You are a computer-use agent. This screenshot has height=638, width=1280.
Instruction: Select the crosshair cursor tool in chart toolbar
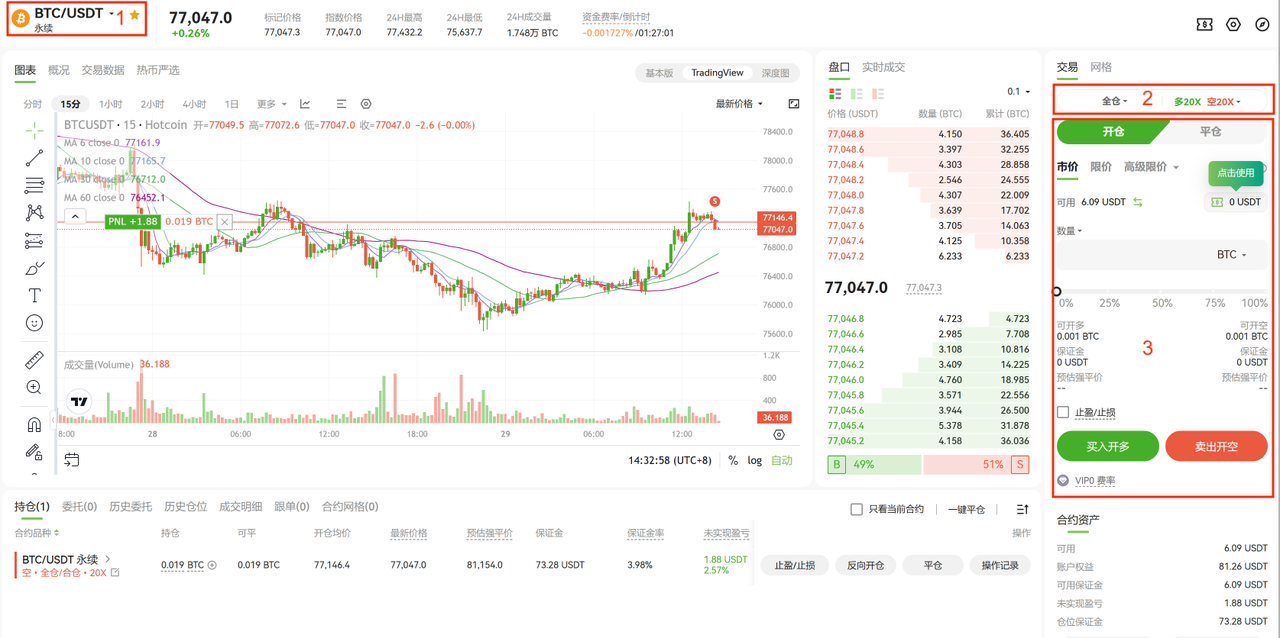[34, 130]
